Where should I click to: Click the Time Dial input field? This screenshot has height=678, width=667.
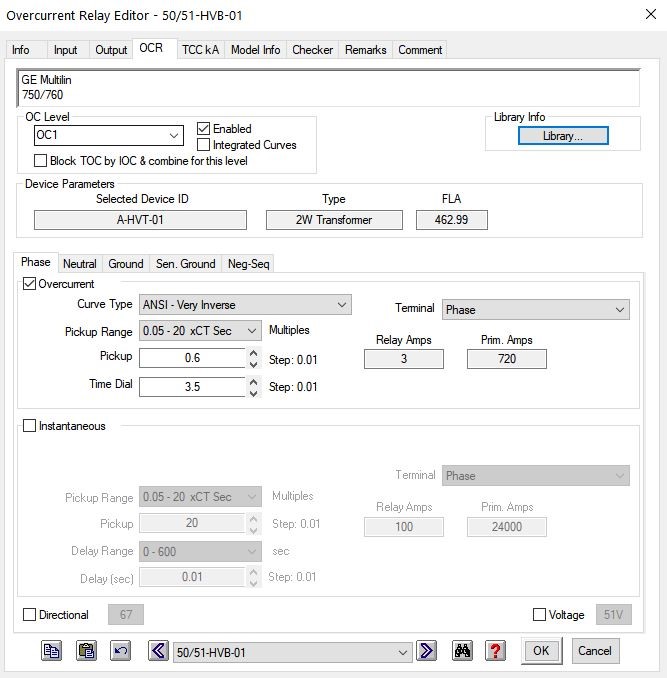click(x=192, y=387)
